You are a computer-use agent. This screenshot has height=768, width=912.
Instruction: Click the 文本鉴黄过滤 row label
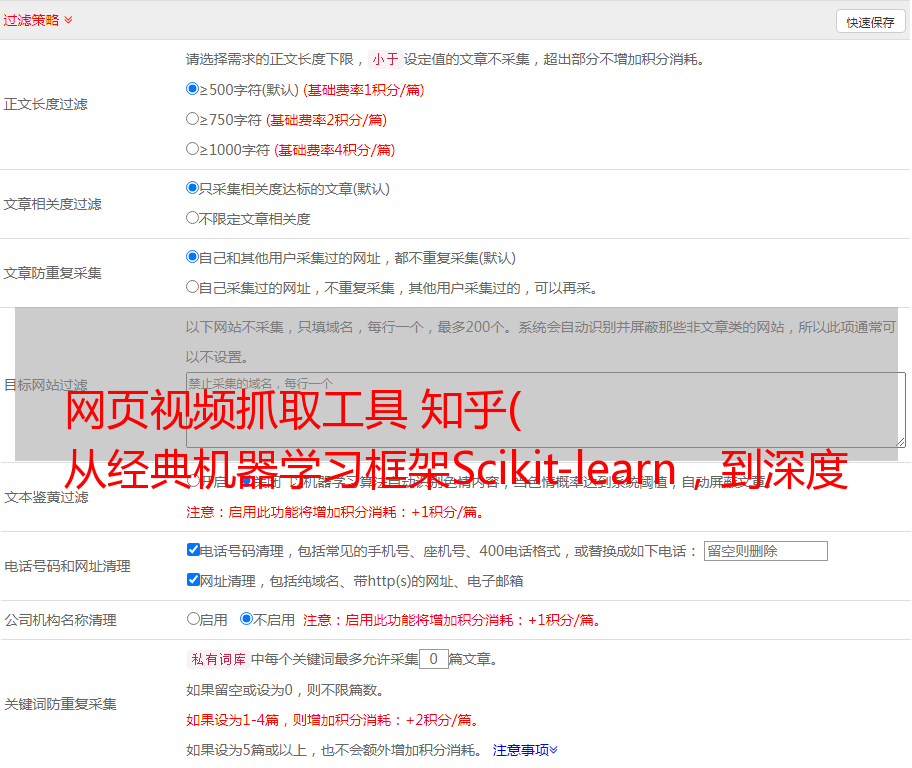47,497
